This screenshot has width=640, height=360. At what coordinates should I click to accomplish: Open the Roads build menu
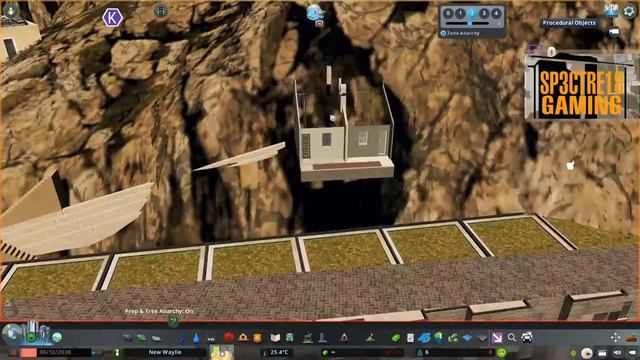[128, 338]
